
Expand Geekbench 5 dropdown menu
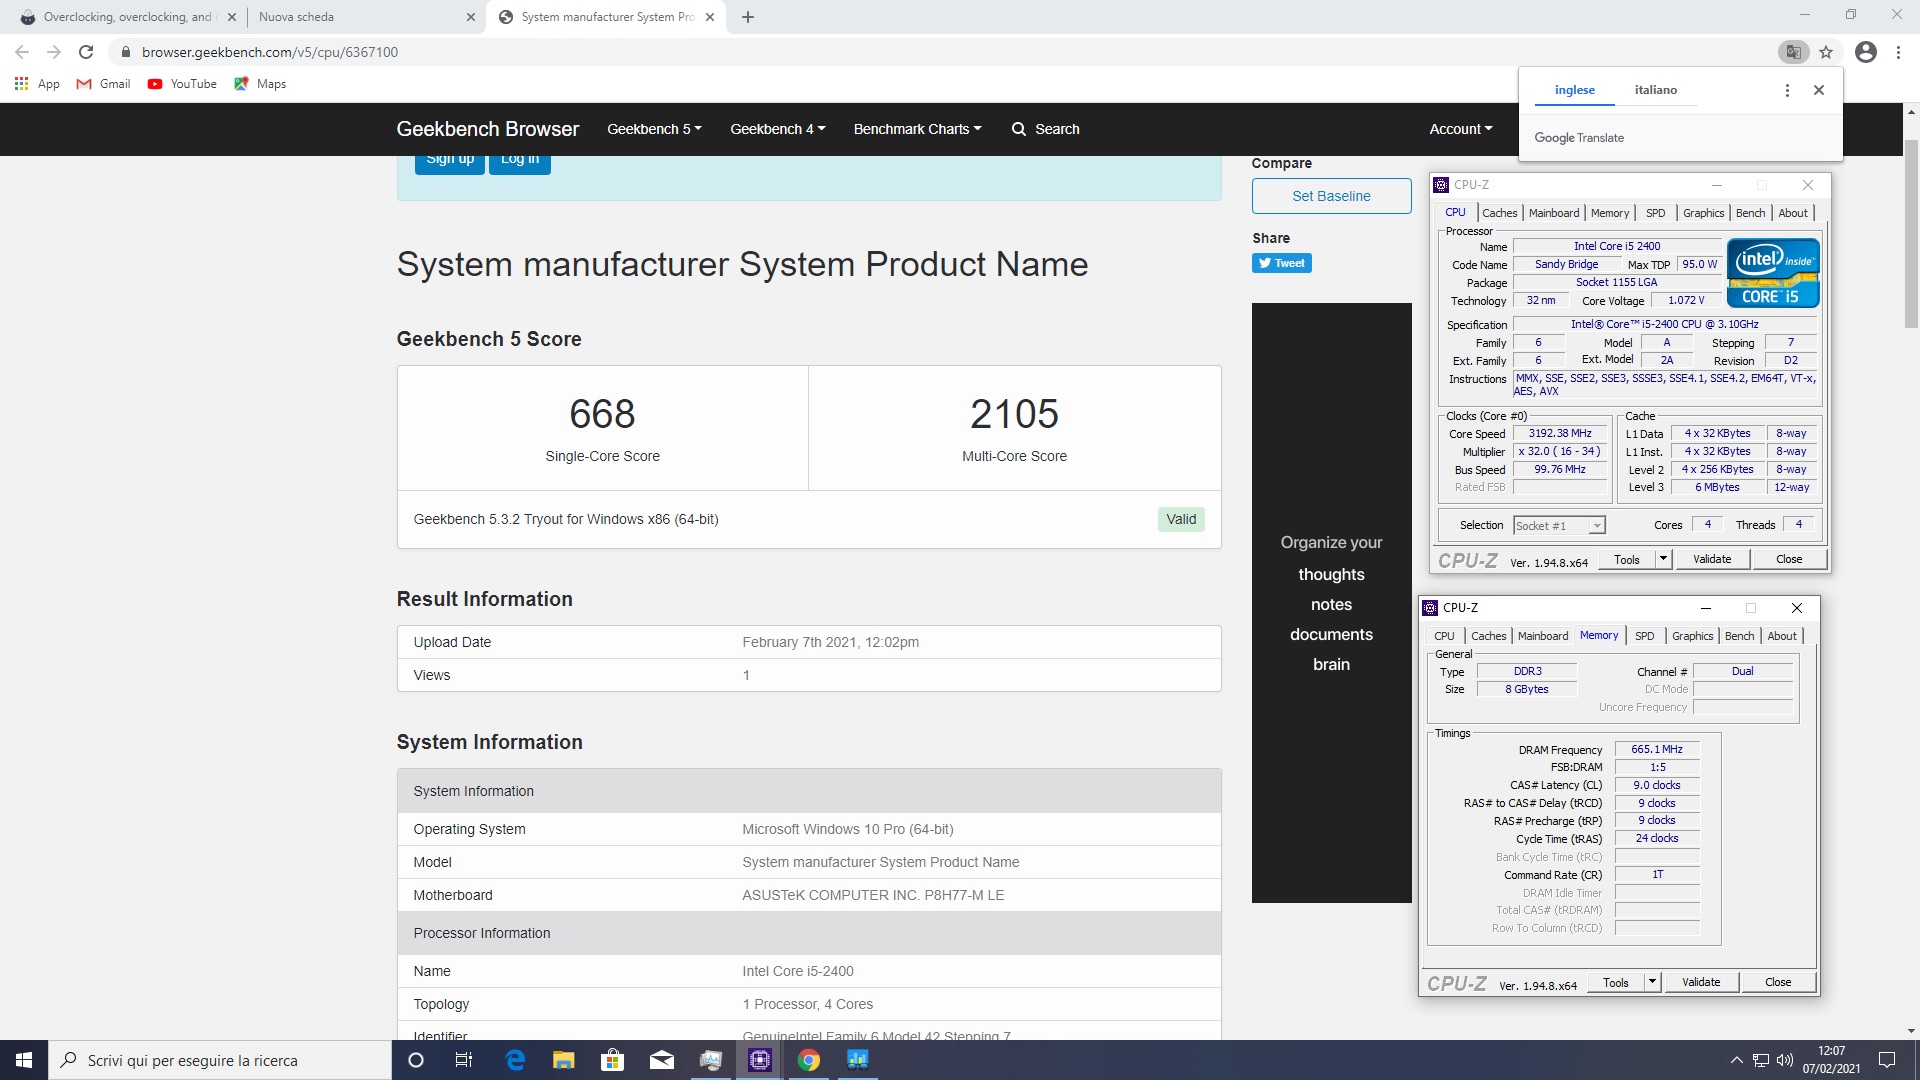654,129
